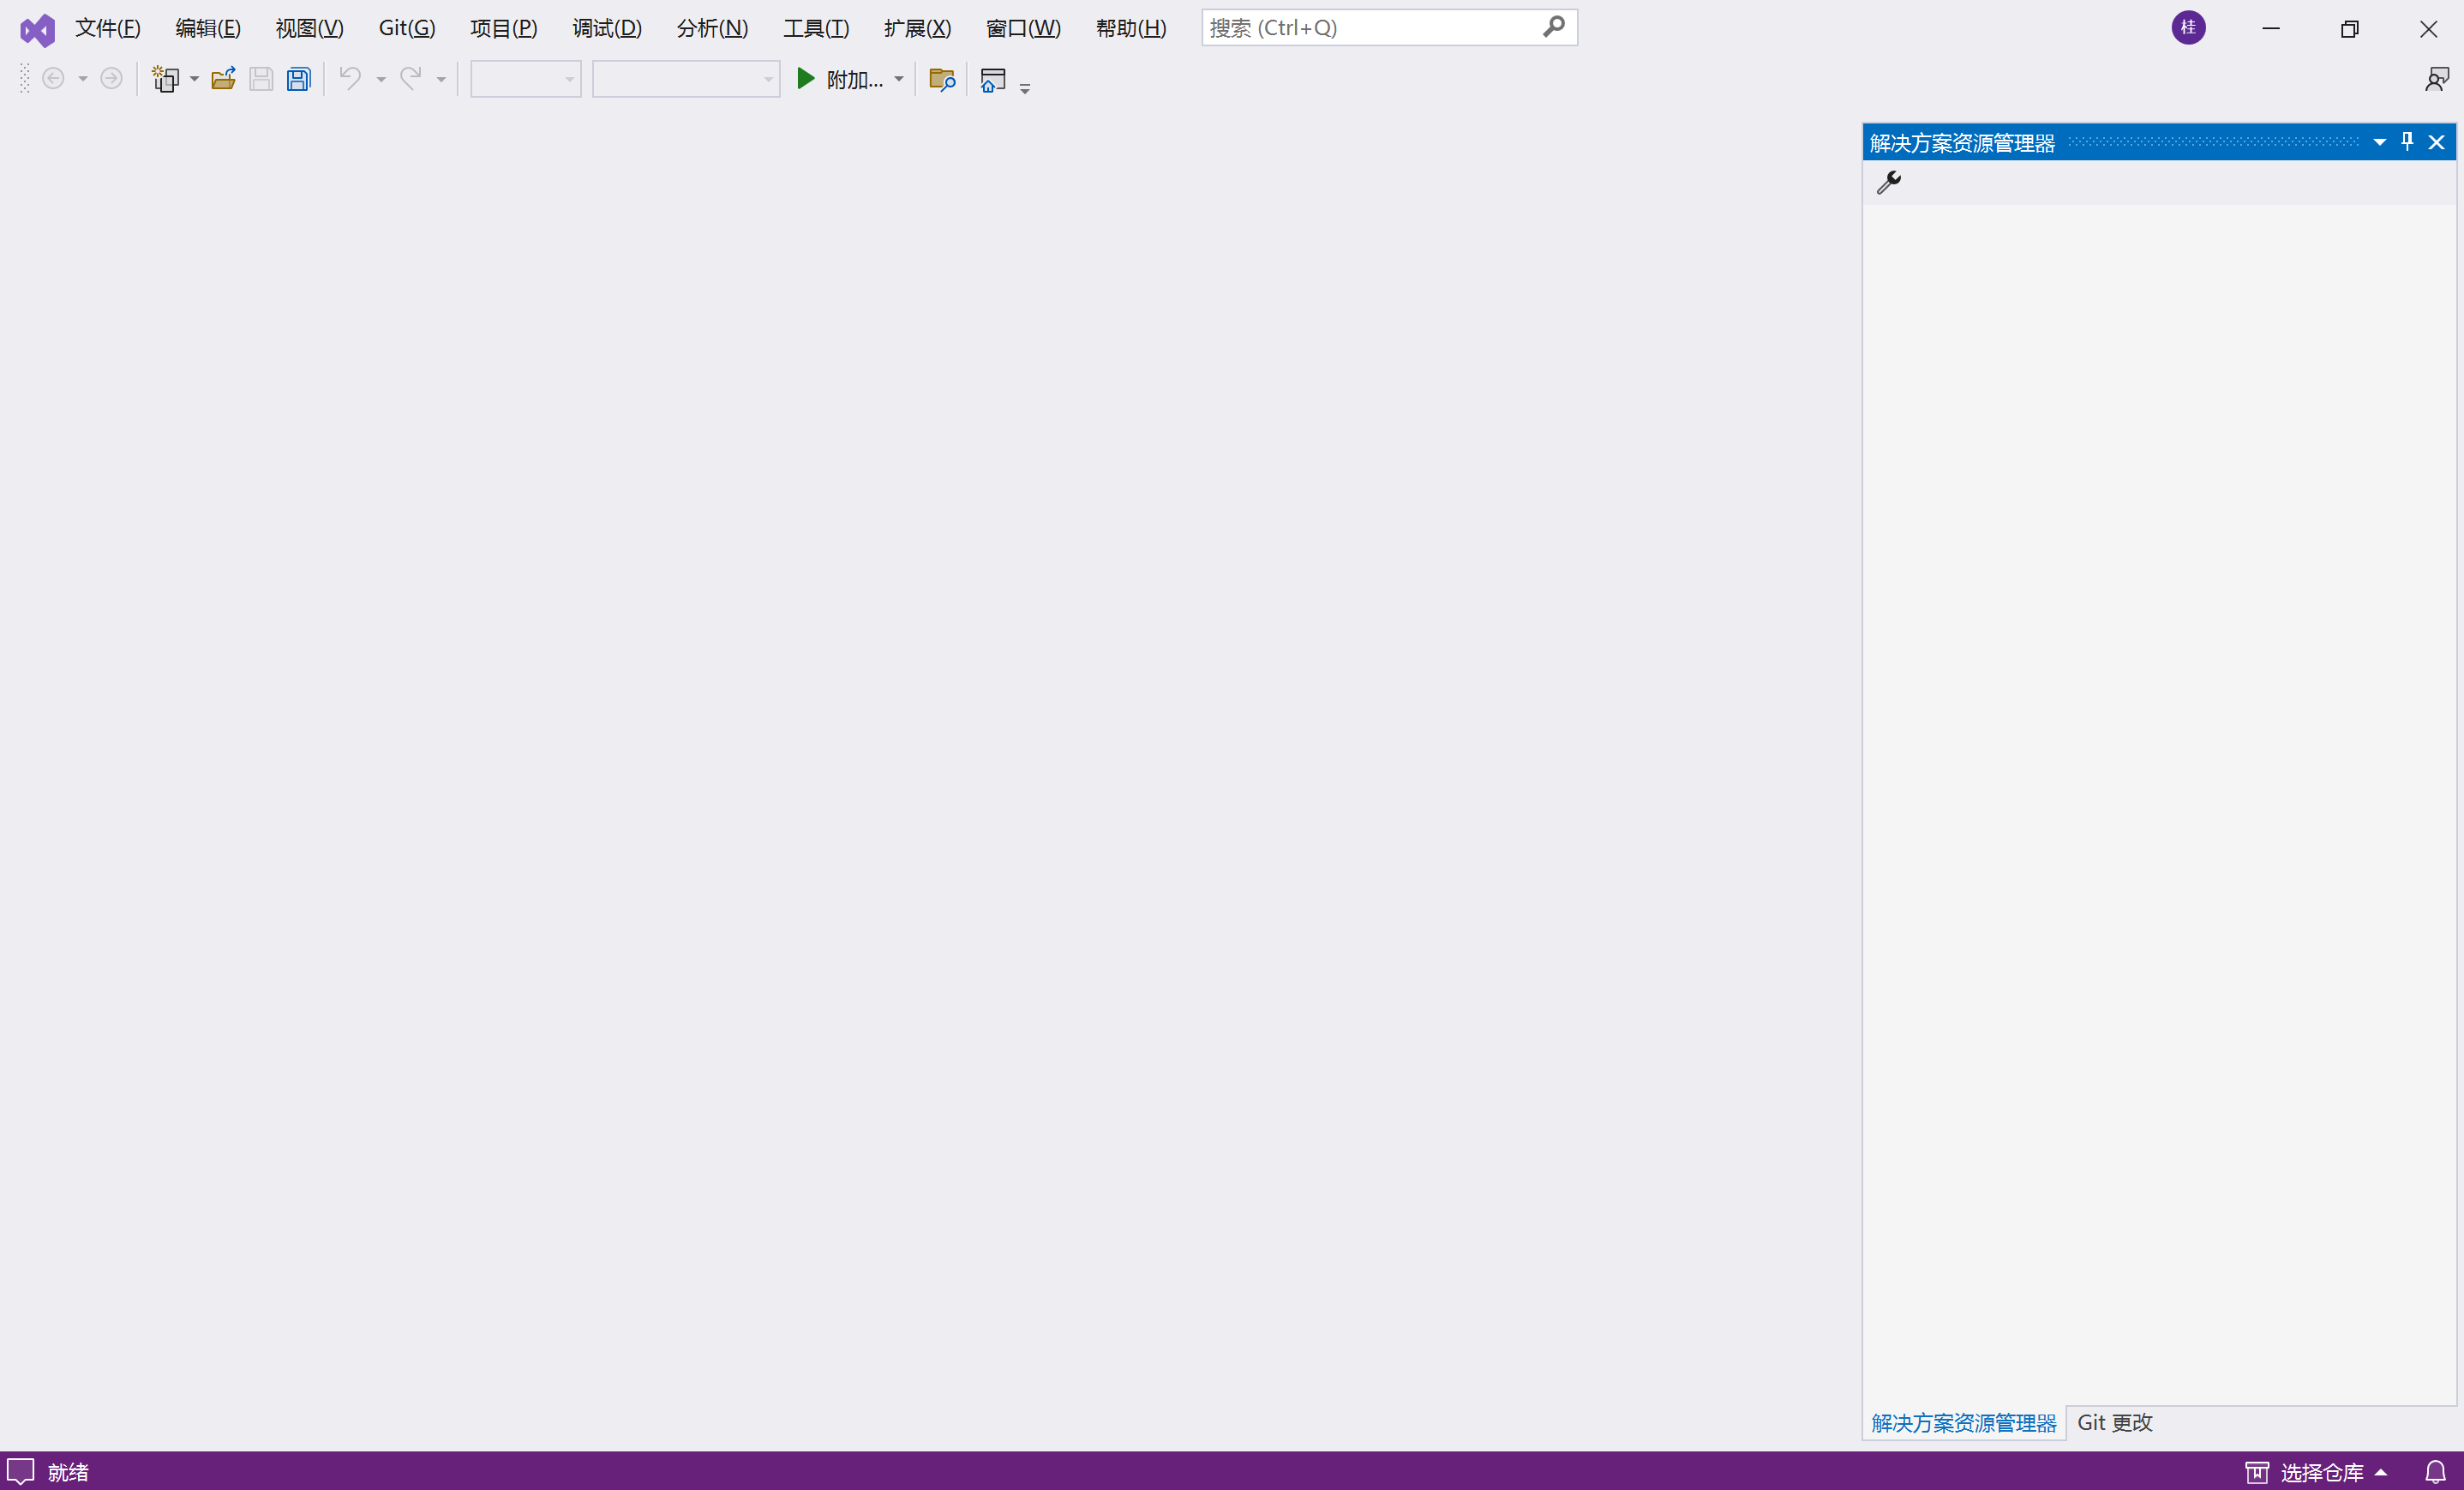Close the 解决方案资源管理器 panel
Viewport: 2464px width, 1490px height.
(x=2437, y=142)
